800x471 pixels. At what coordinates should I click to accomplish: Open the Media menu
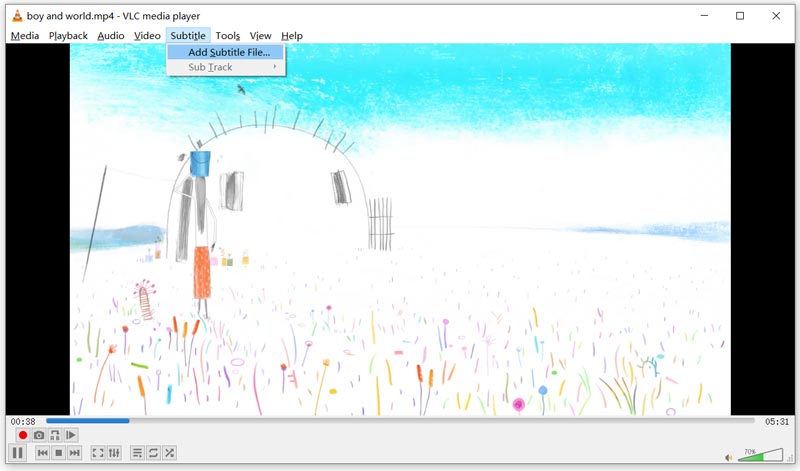(25, 36)
